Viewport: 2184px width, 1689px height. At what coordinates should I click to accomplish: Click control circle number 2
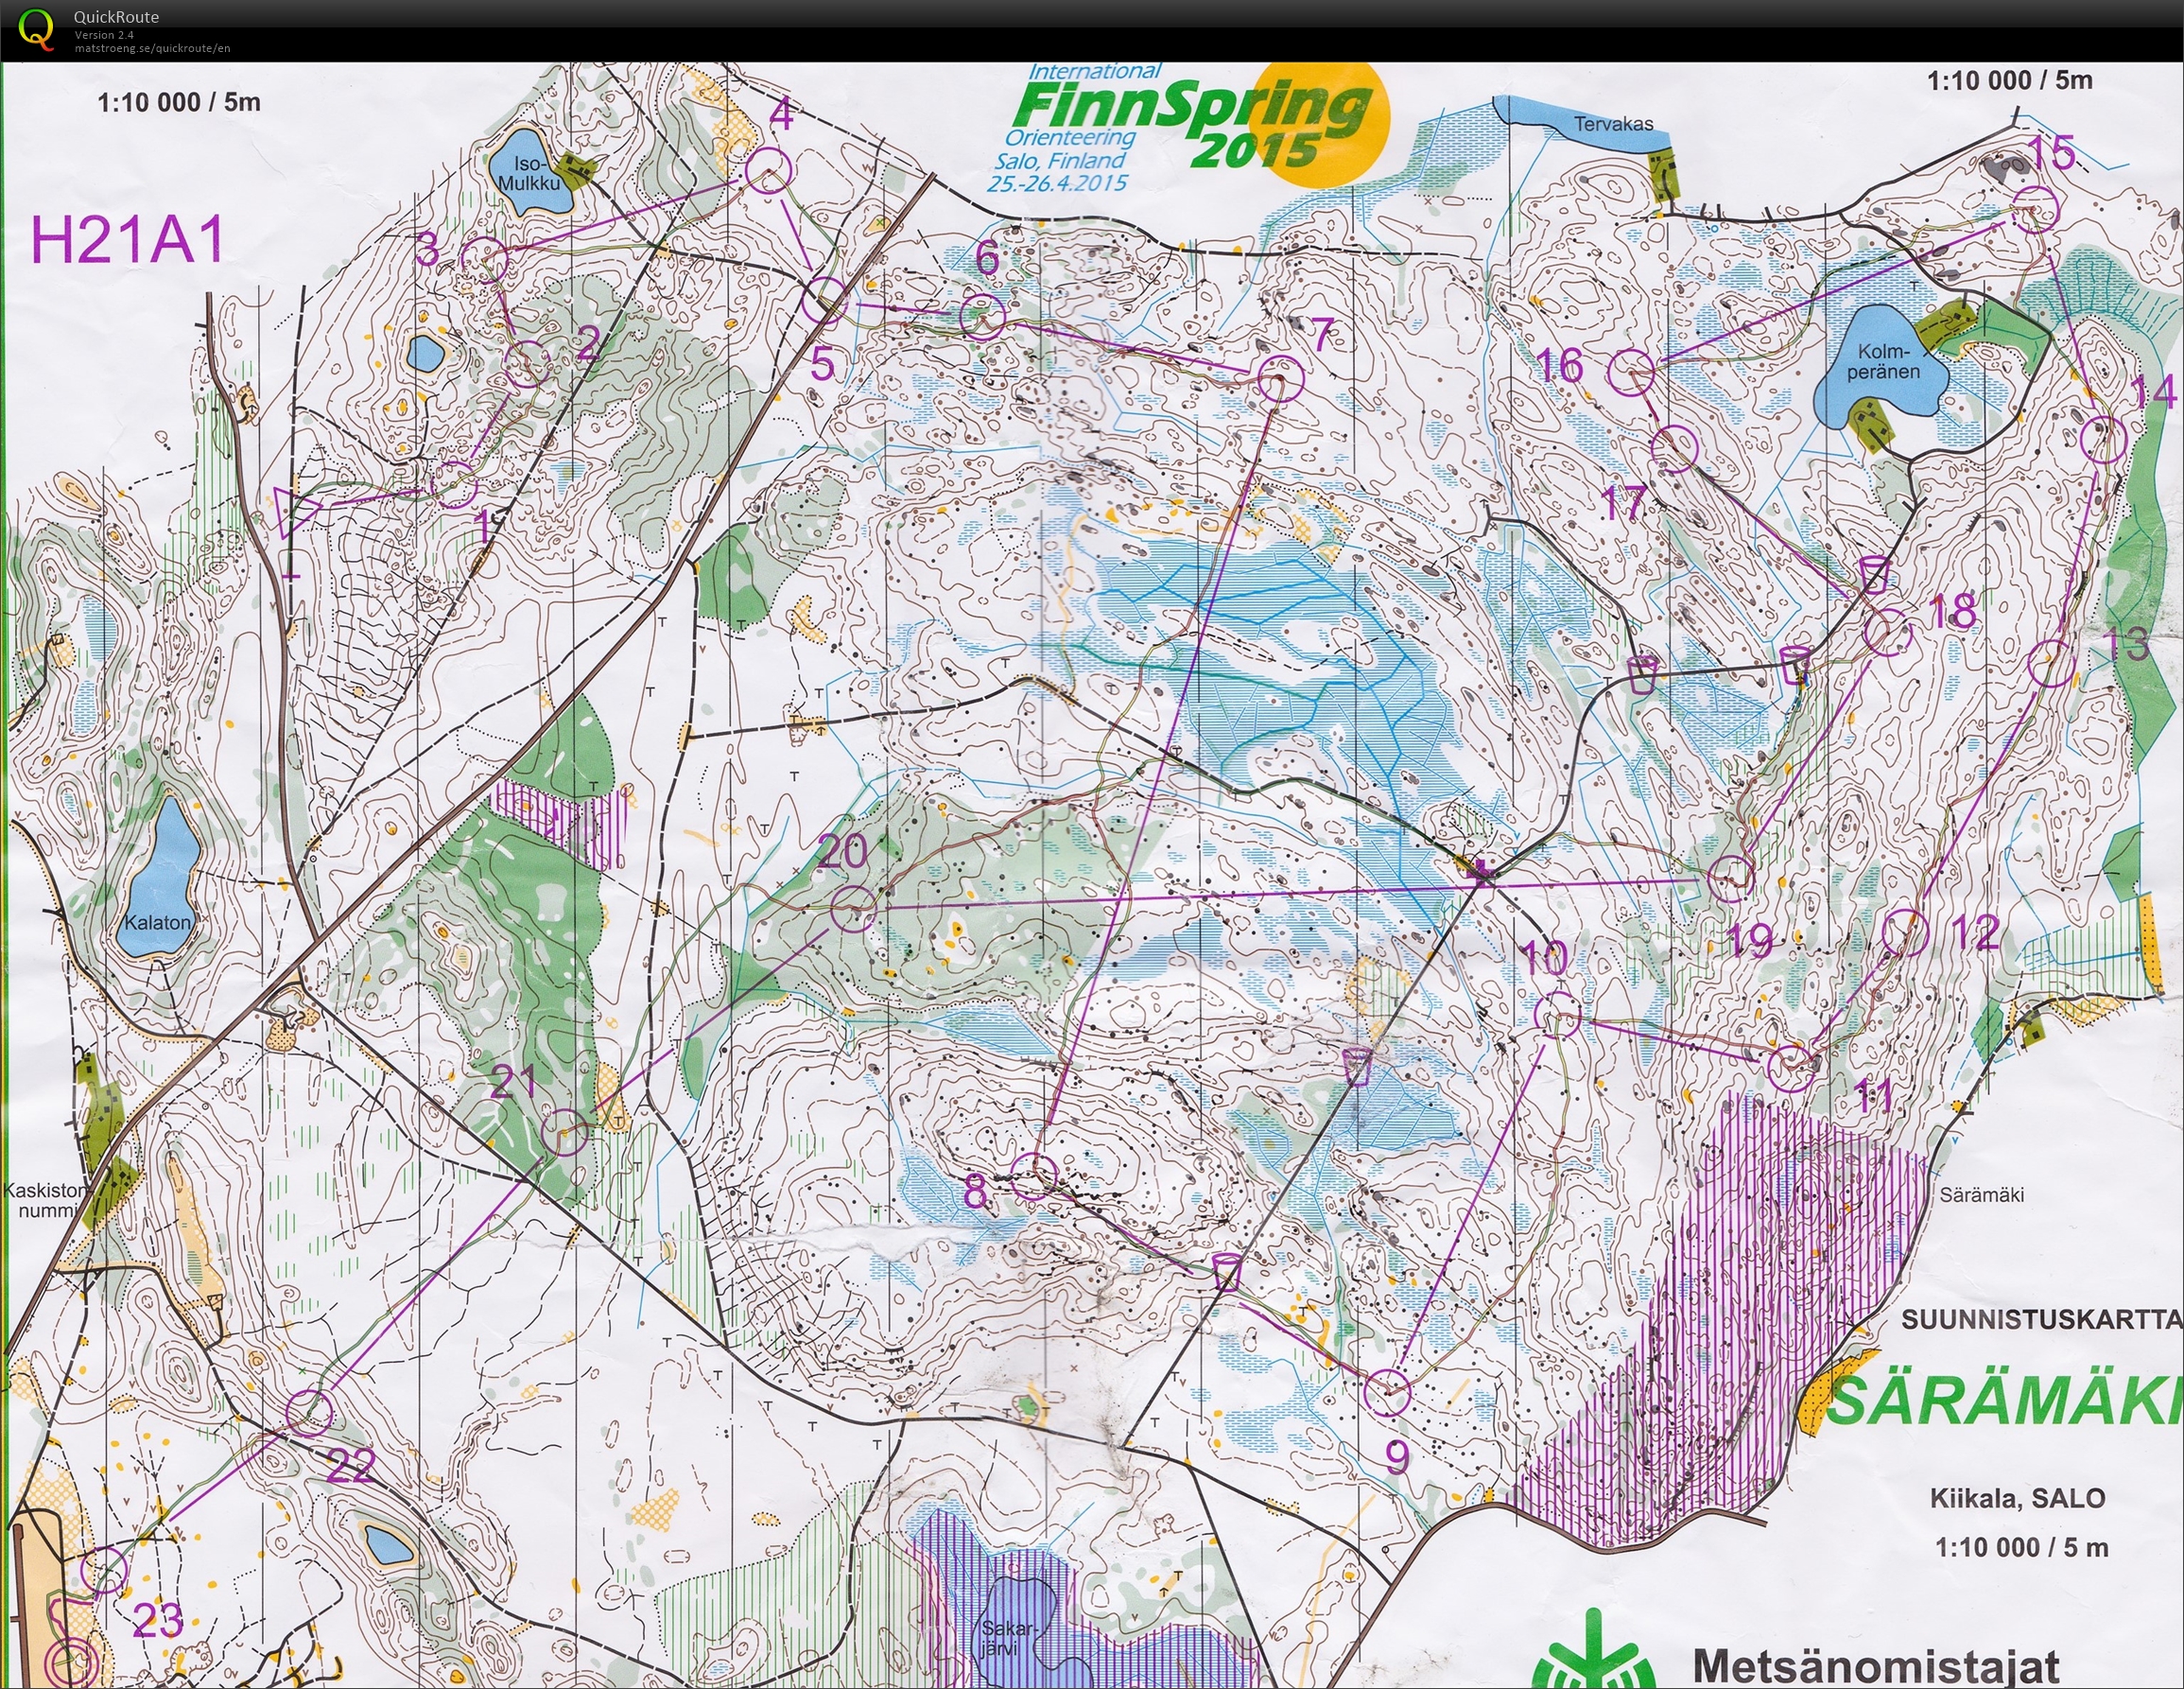coord(527,364)
